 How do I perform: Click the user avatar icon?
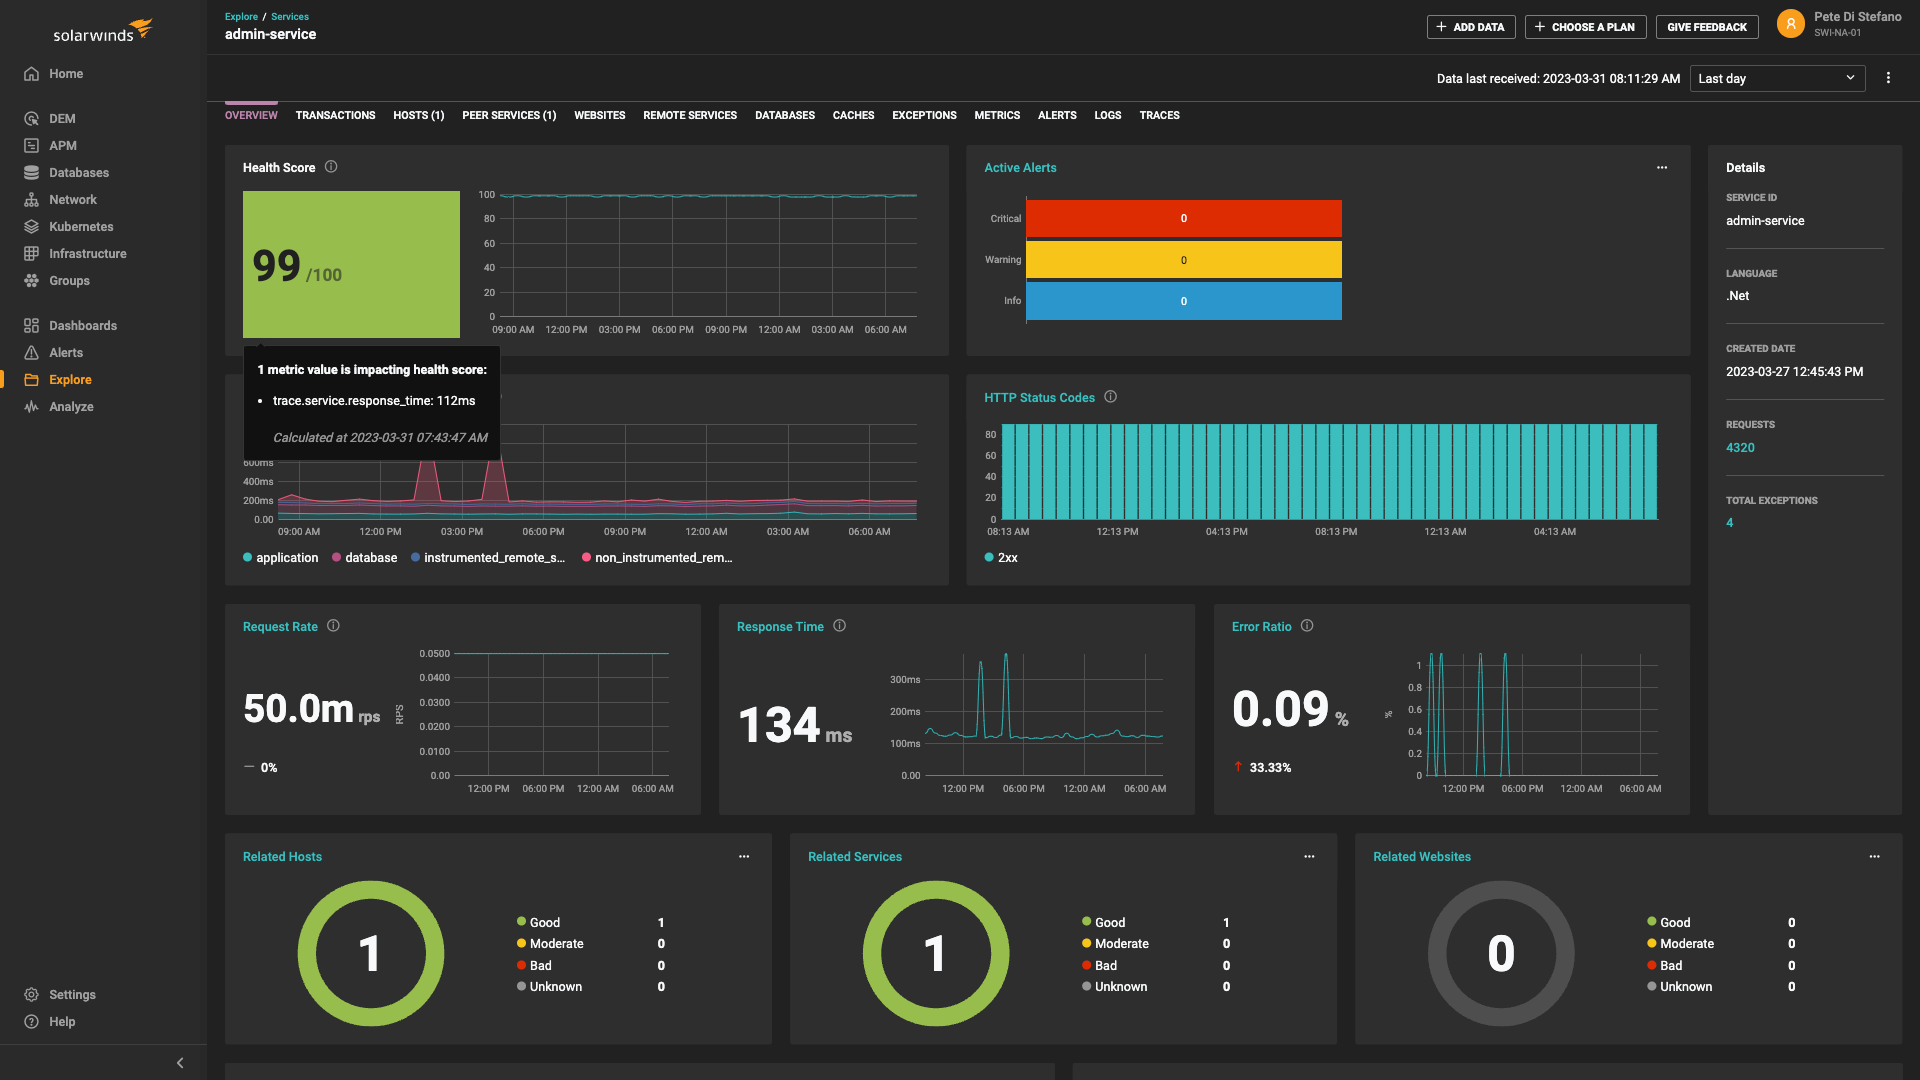[1790, 24]
